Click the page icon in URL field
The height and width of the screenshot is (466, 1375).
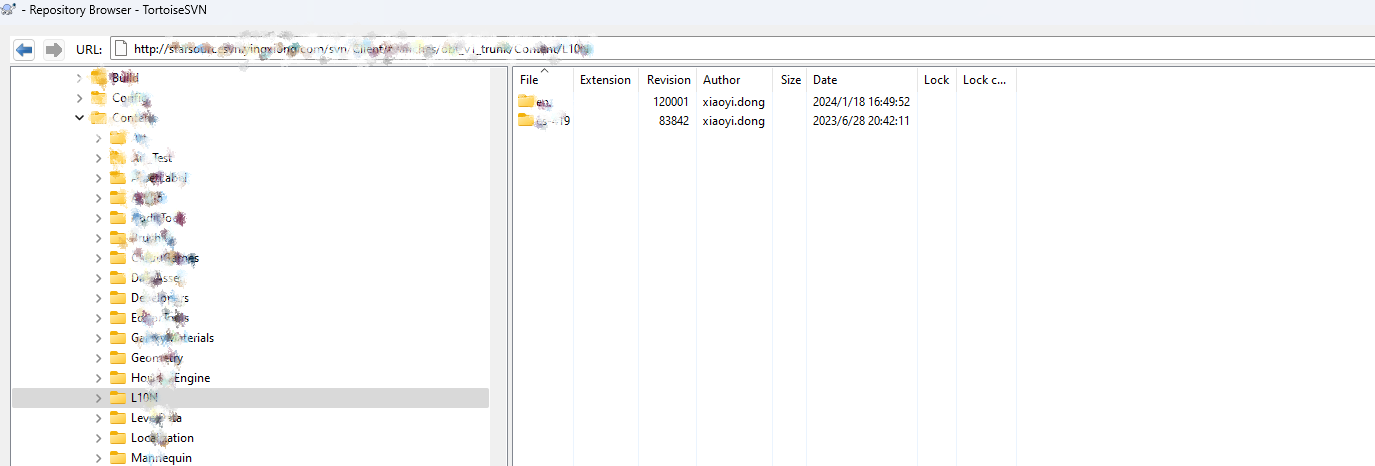121,49
